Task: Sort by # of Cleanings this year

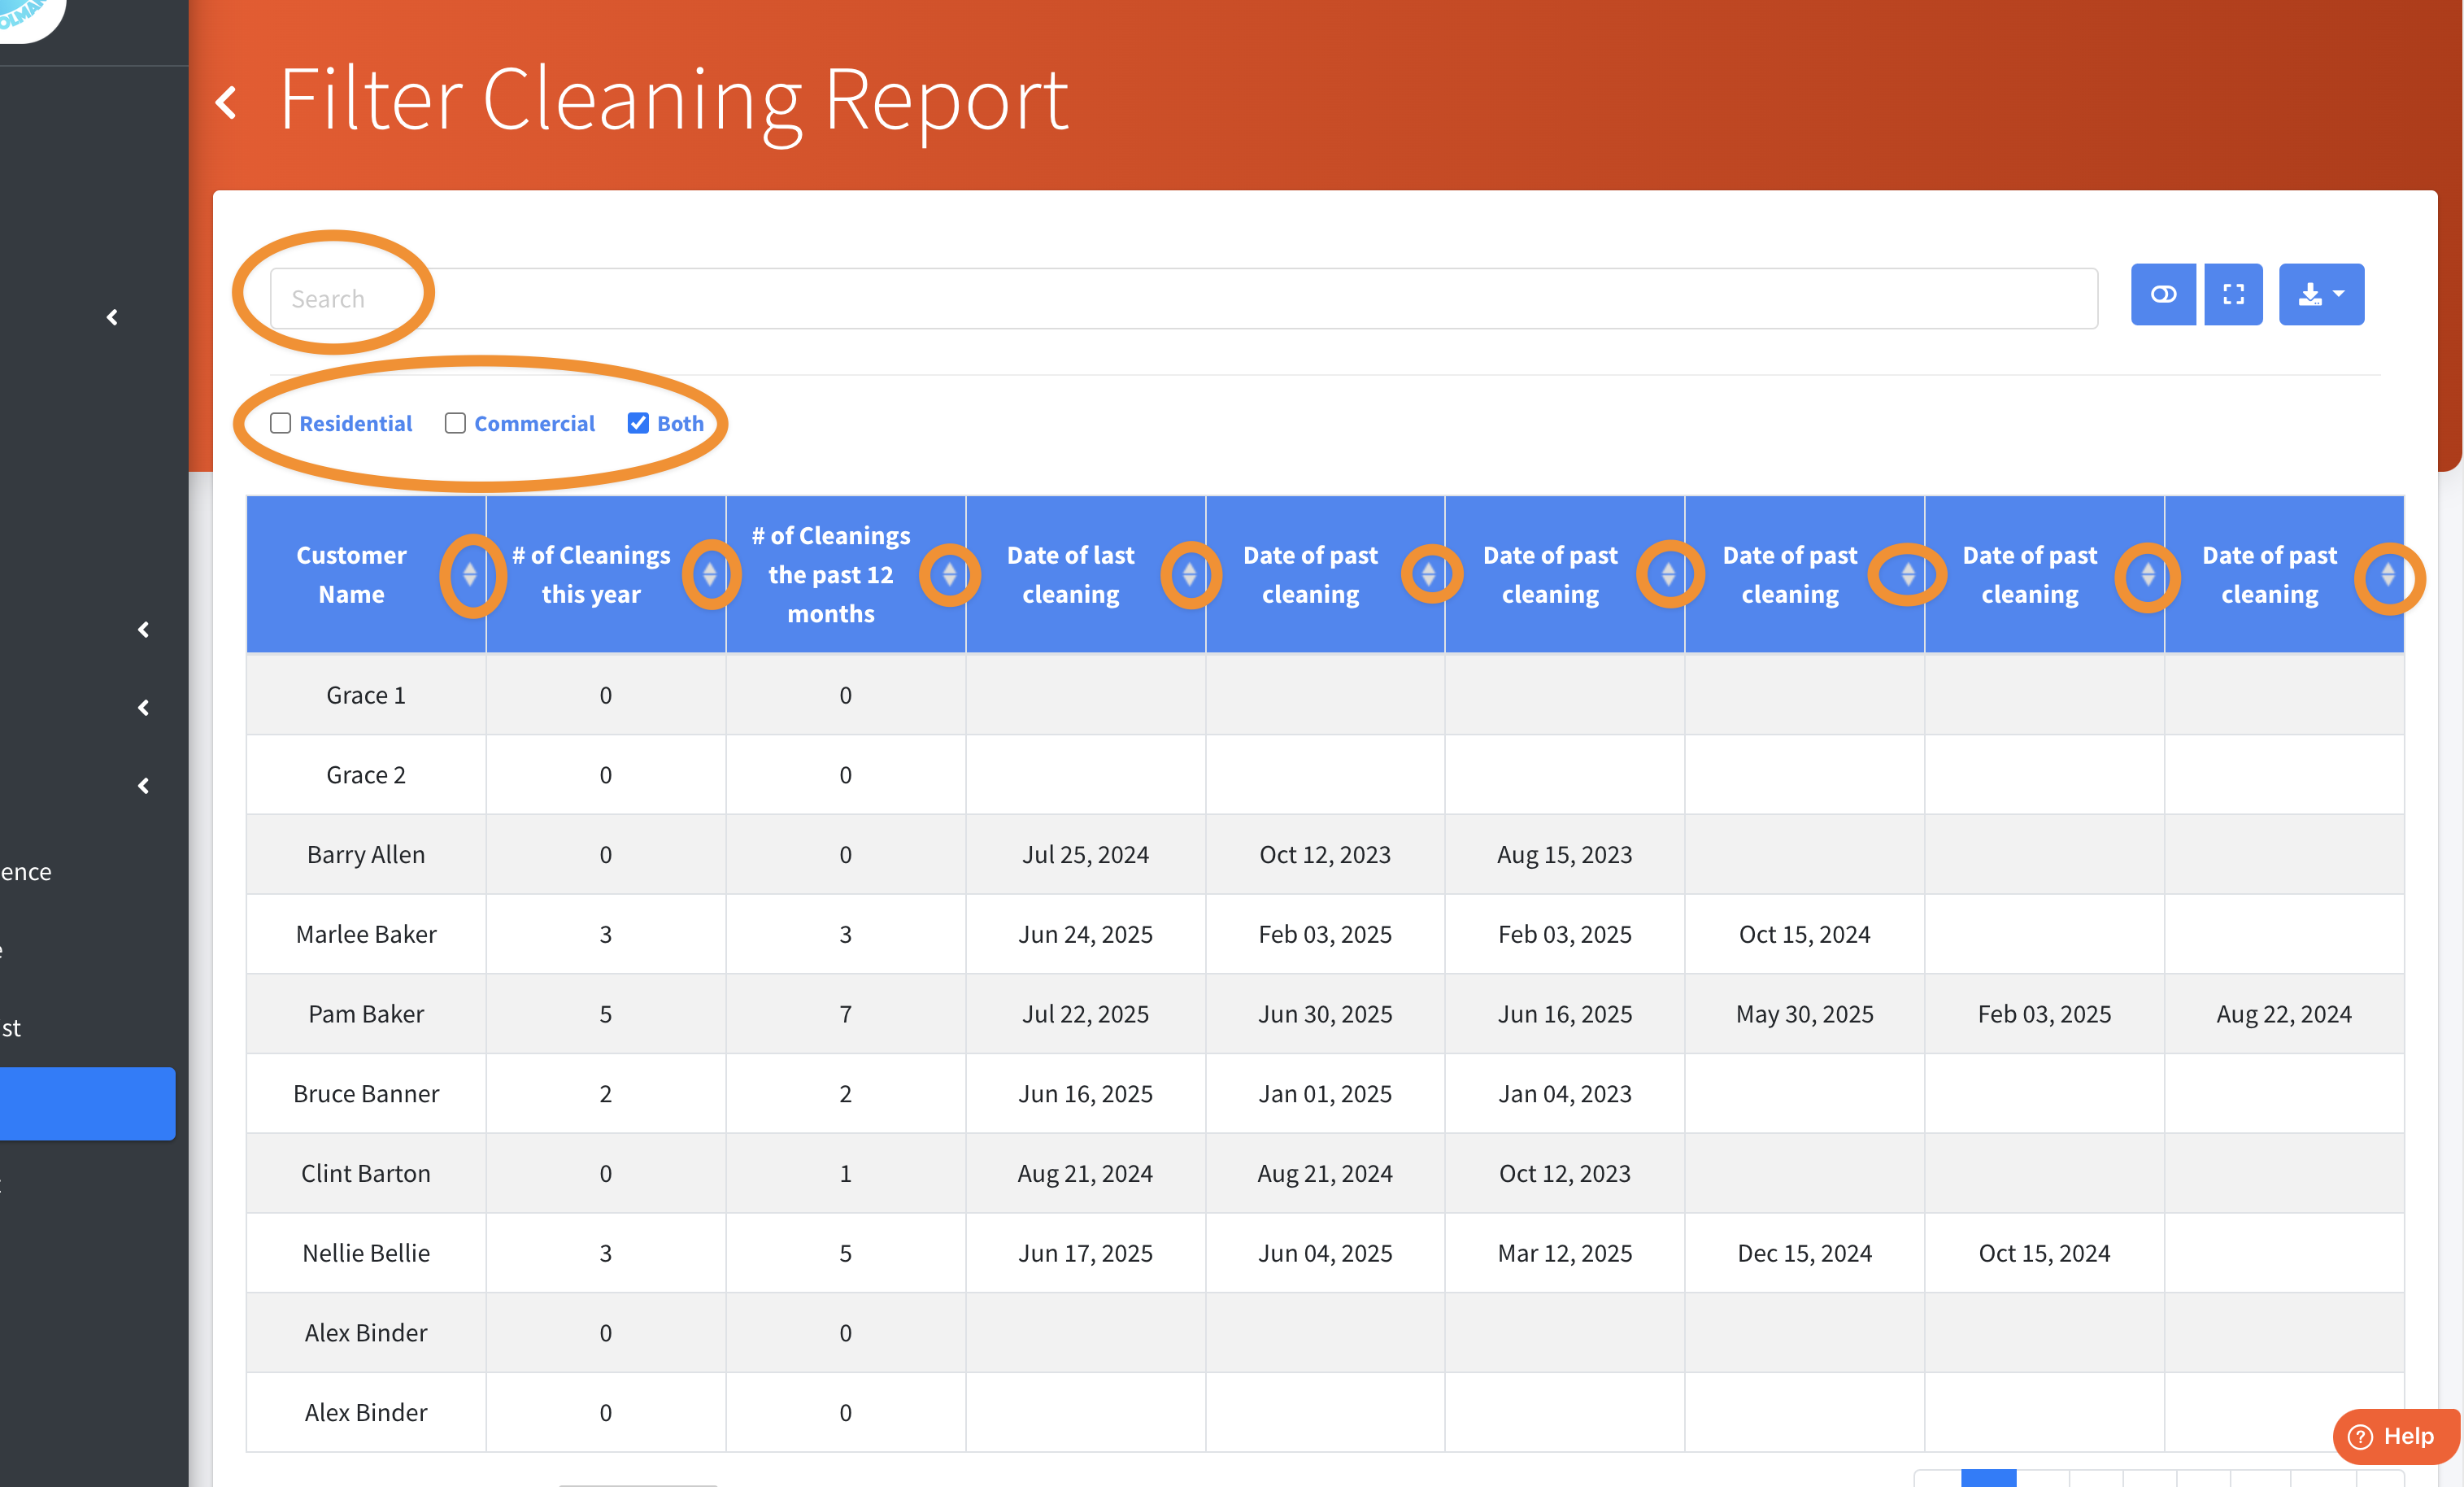Action: pos(710,574)
